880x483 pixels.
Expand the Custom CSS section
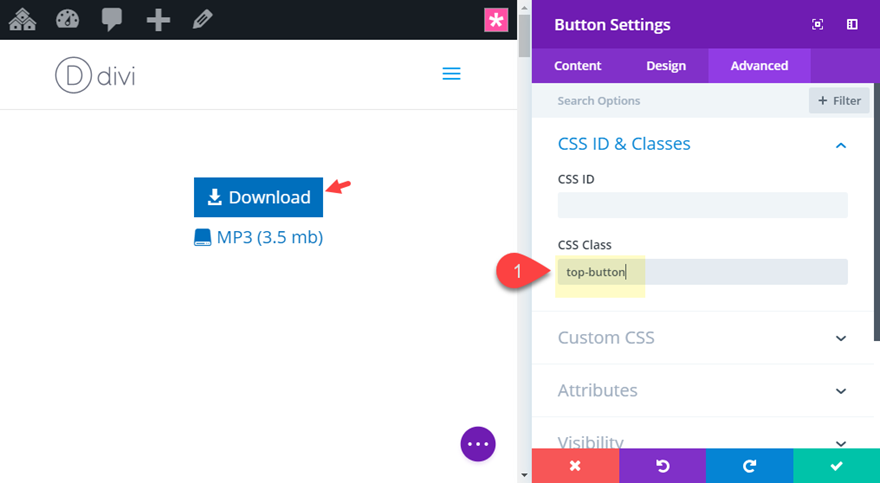[x=841, y=338]
